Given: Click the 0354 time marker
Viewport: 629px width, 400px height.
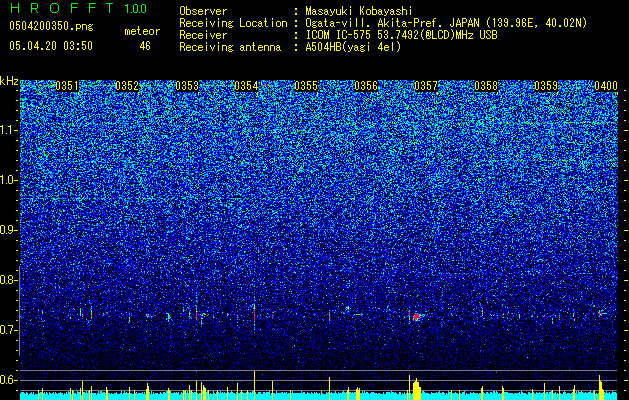Looking at the screenshot, I should pyautogui.click(x=246, y=86).
